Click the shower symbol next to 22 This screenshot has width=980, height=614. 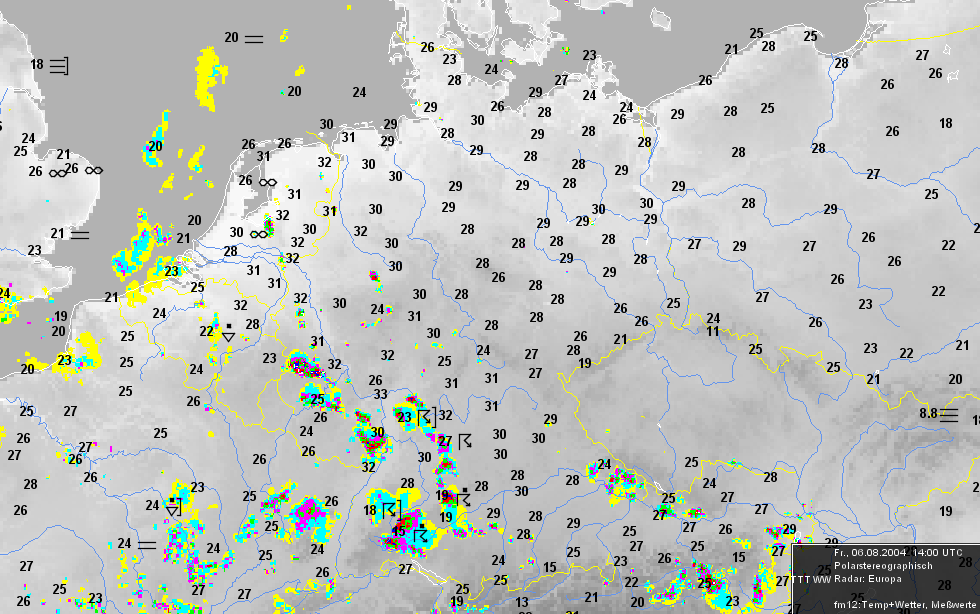click(x=229, y=333)
